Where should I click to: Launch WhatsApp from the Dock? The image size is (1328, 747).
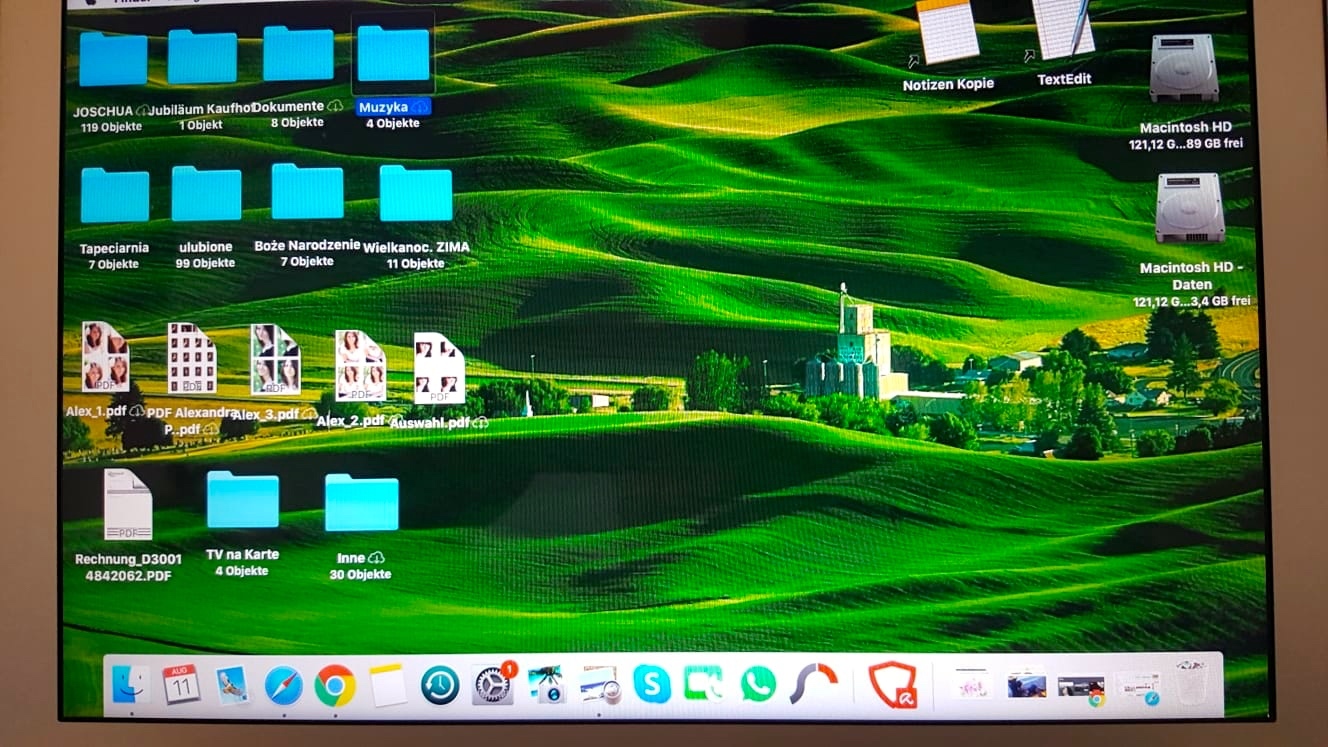point(758,685)
